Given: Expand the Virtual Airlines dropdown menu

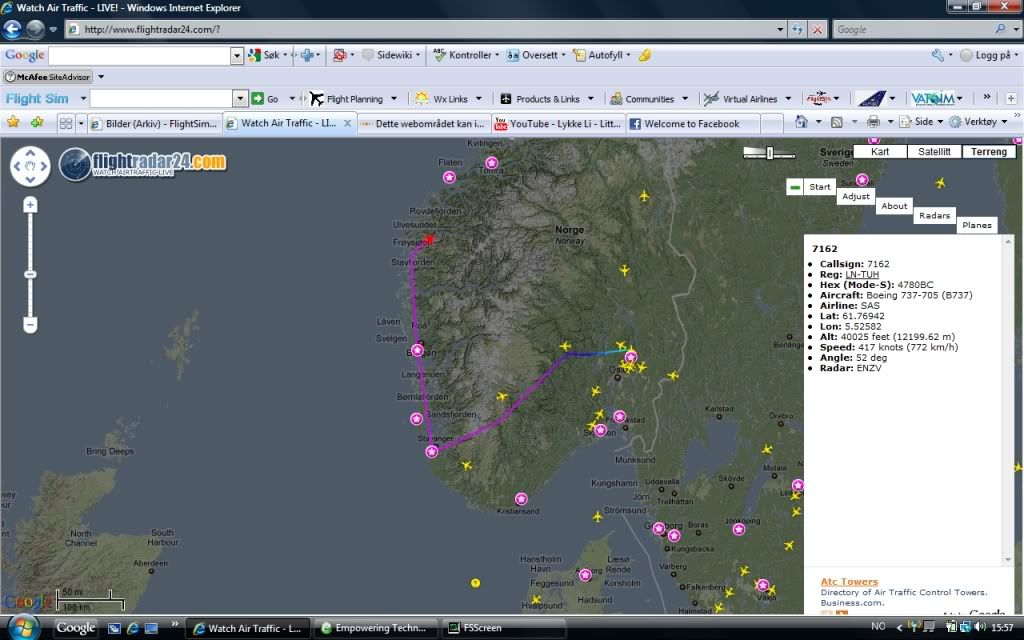Looking at the screenshot, I should pos(788,99).
